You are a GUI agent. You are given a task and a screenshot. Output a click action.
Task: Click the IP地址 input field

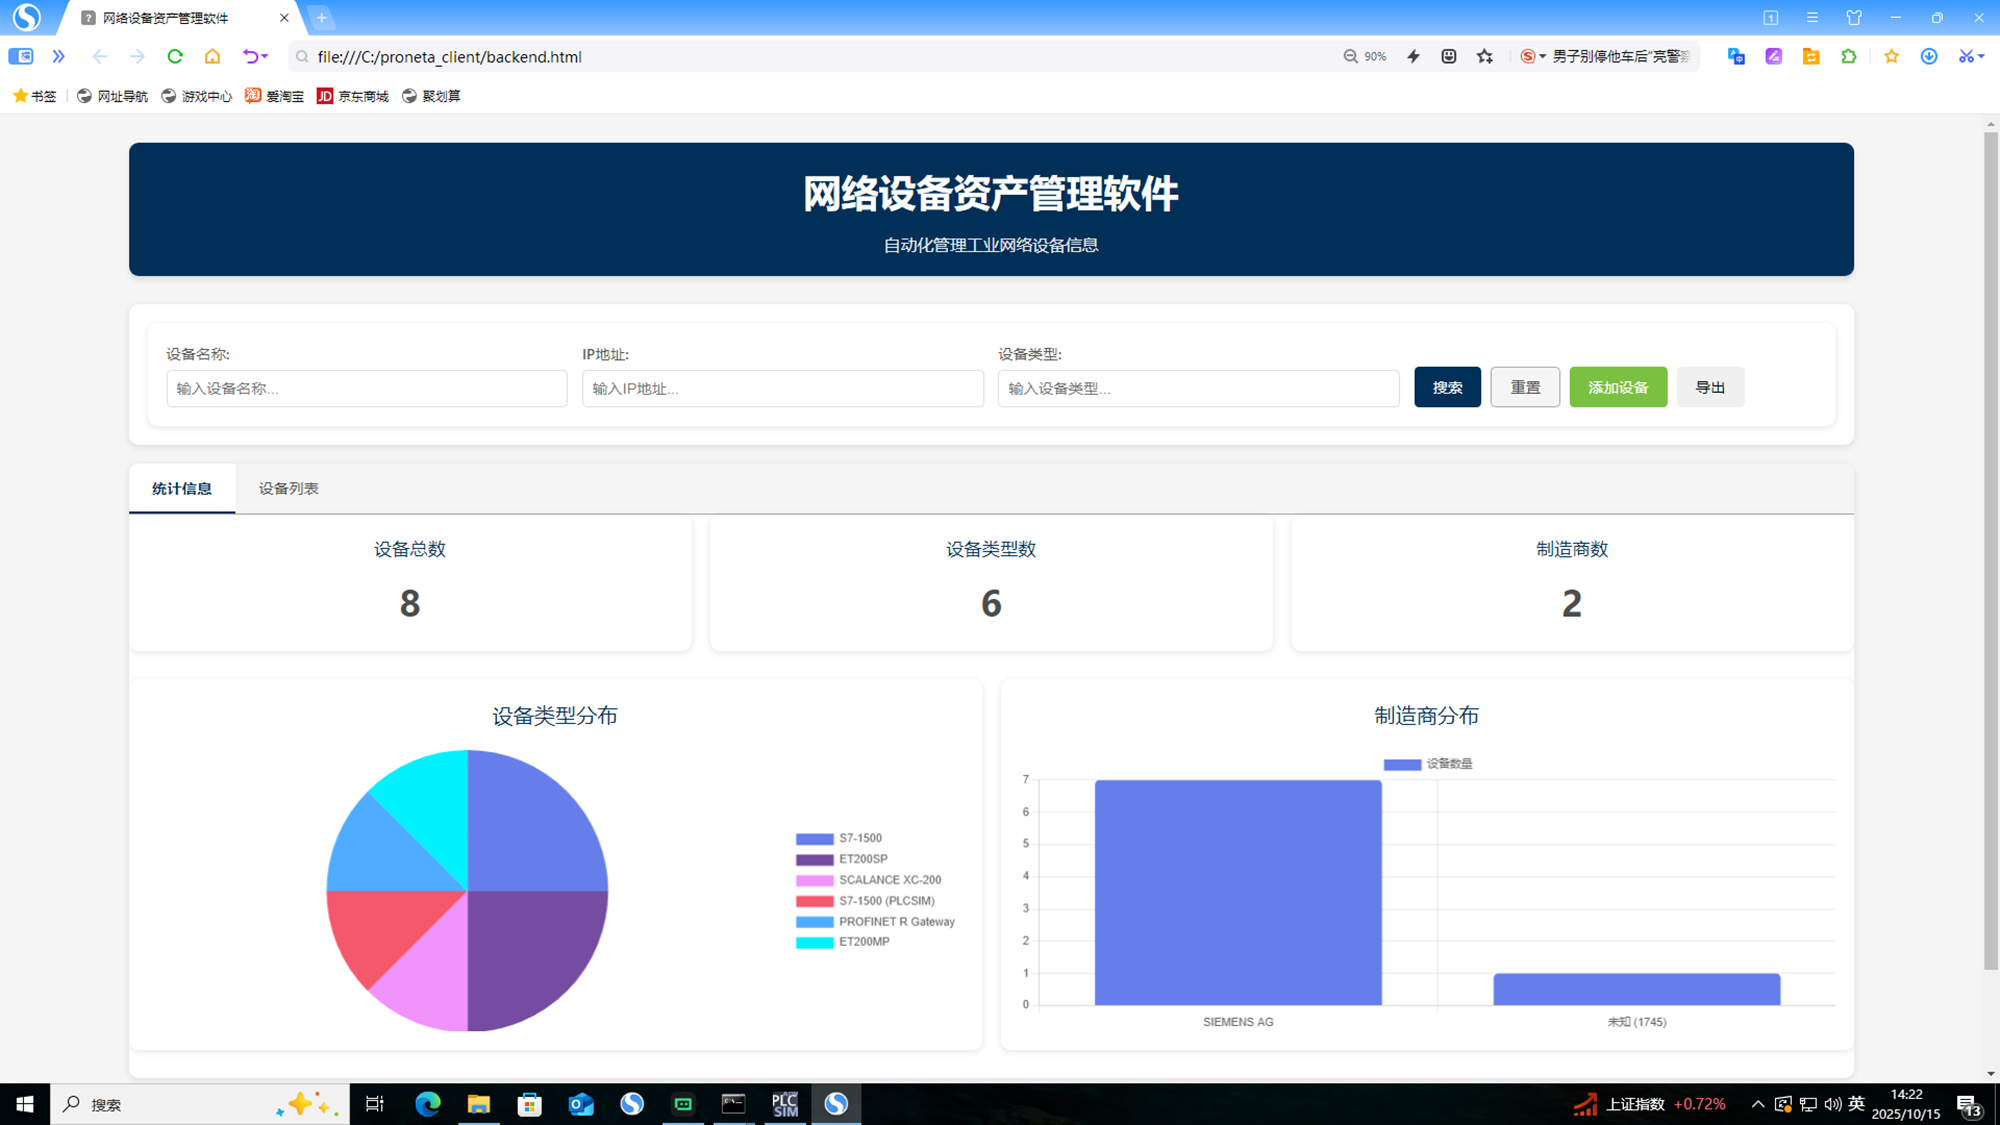(782, 388)
